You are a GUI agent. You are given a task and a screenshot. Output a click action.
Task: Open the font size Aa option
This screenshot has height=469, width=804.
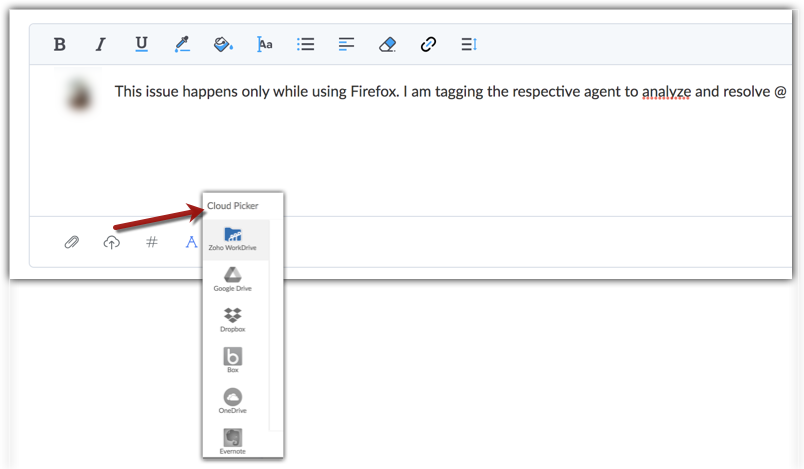coord(265,45)
